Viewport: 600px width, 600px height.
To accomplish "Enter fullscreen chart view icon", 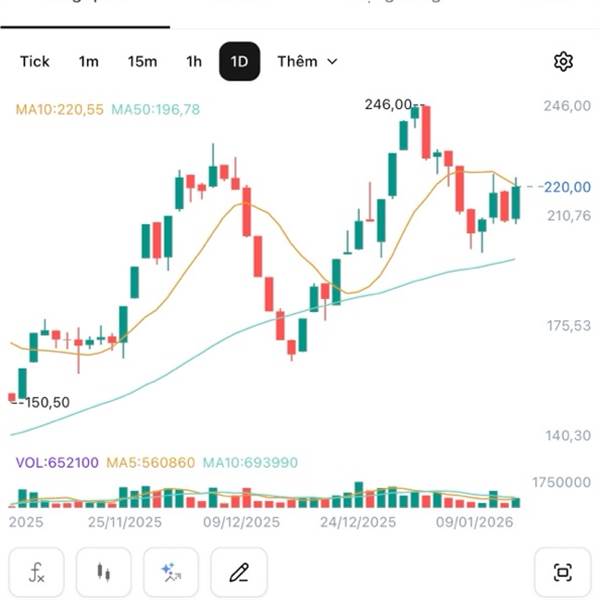I will pos(562,573).
